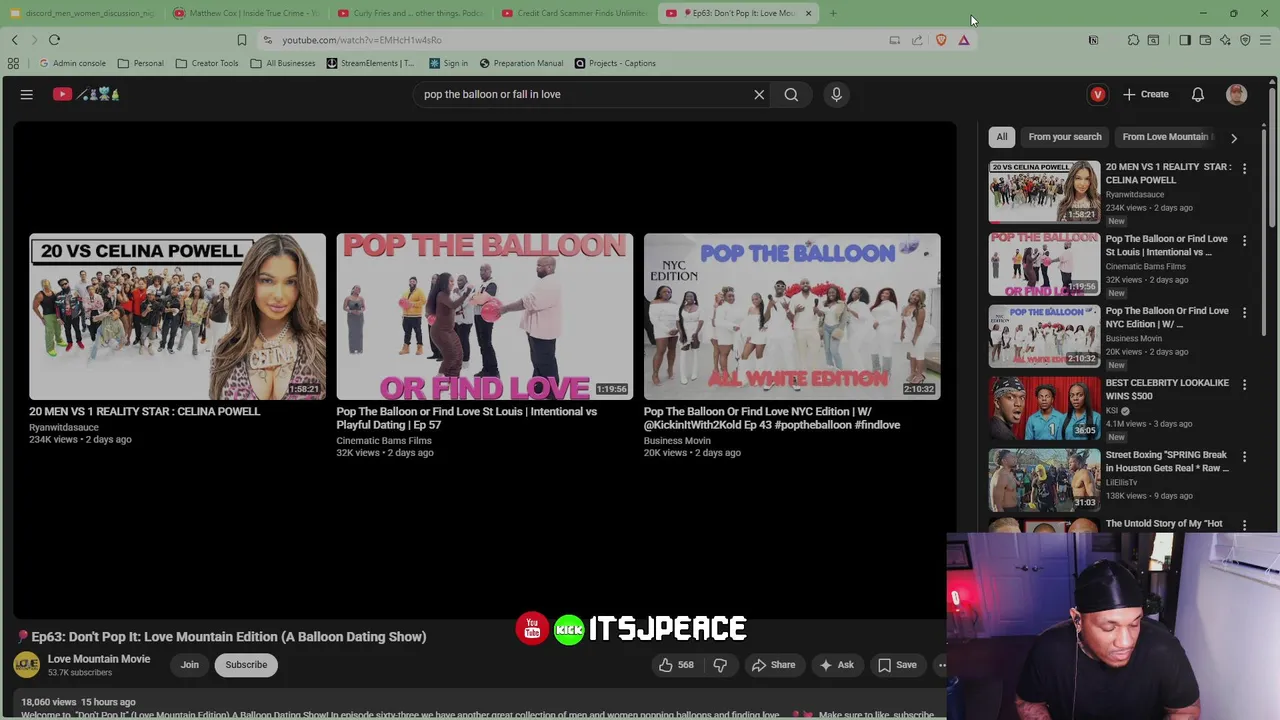The height and width of the screenshot is (720, 1280).
Task: Open the Notion extension icon
Action: point(1093,40)
